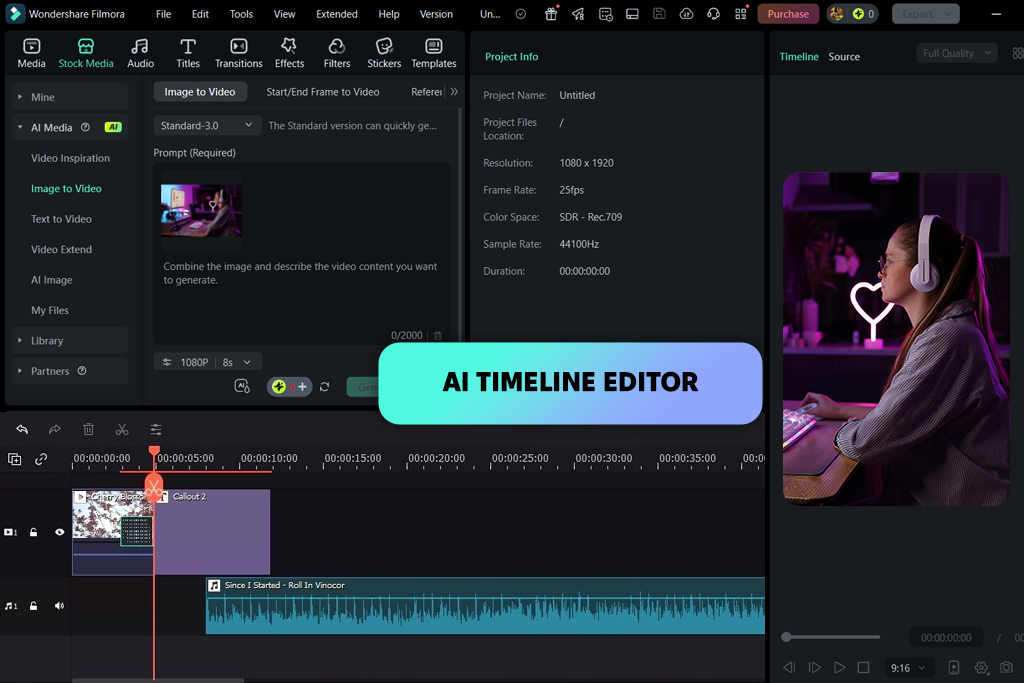Open the 1080P 8s settings dropdown
Viewport: 1024px width, 683px height.
[208, 362]
